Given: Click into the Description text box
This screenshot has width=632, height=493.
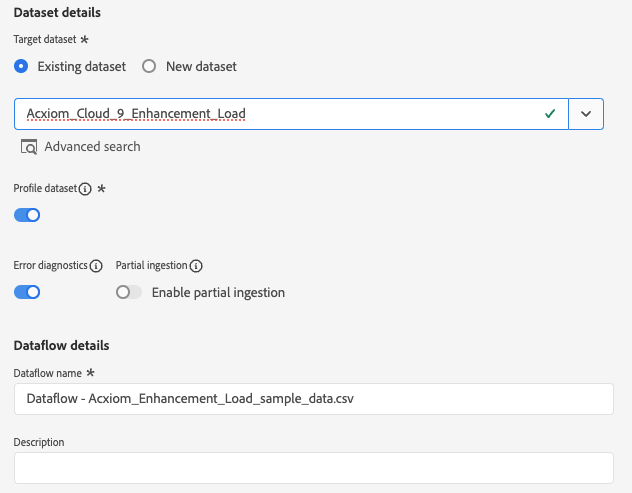Looking at the screenshot, I should point(313,467).
